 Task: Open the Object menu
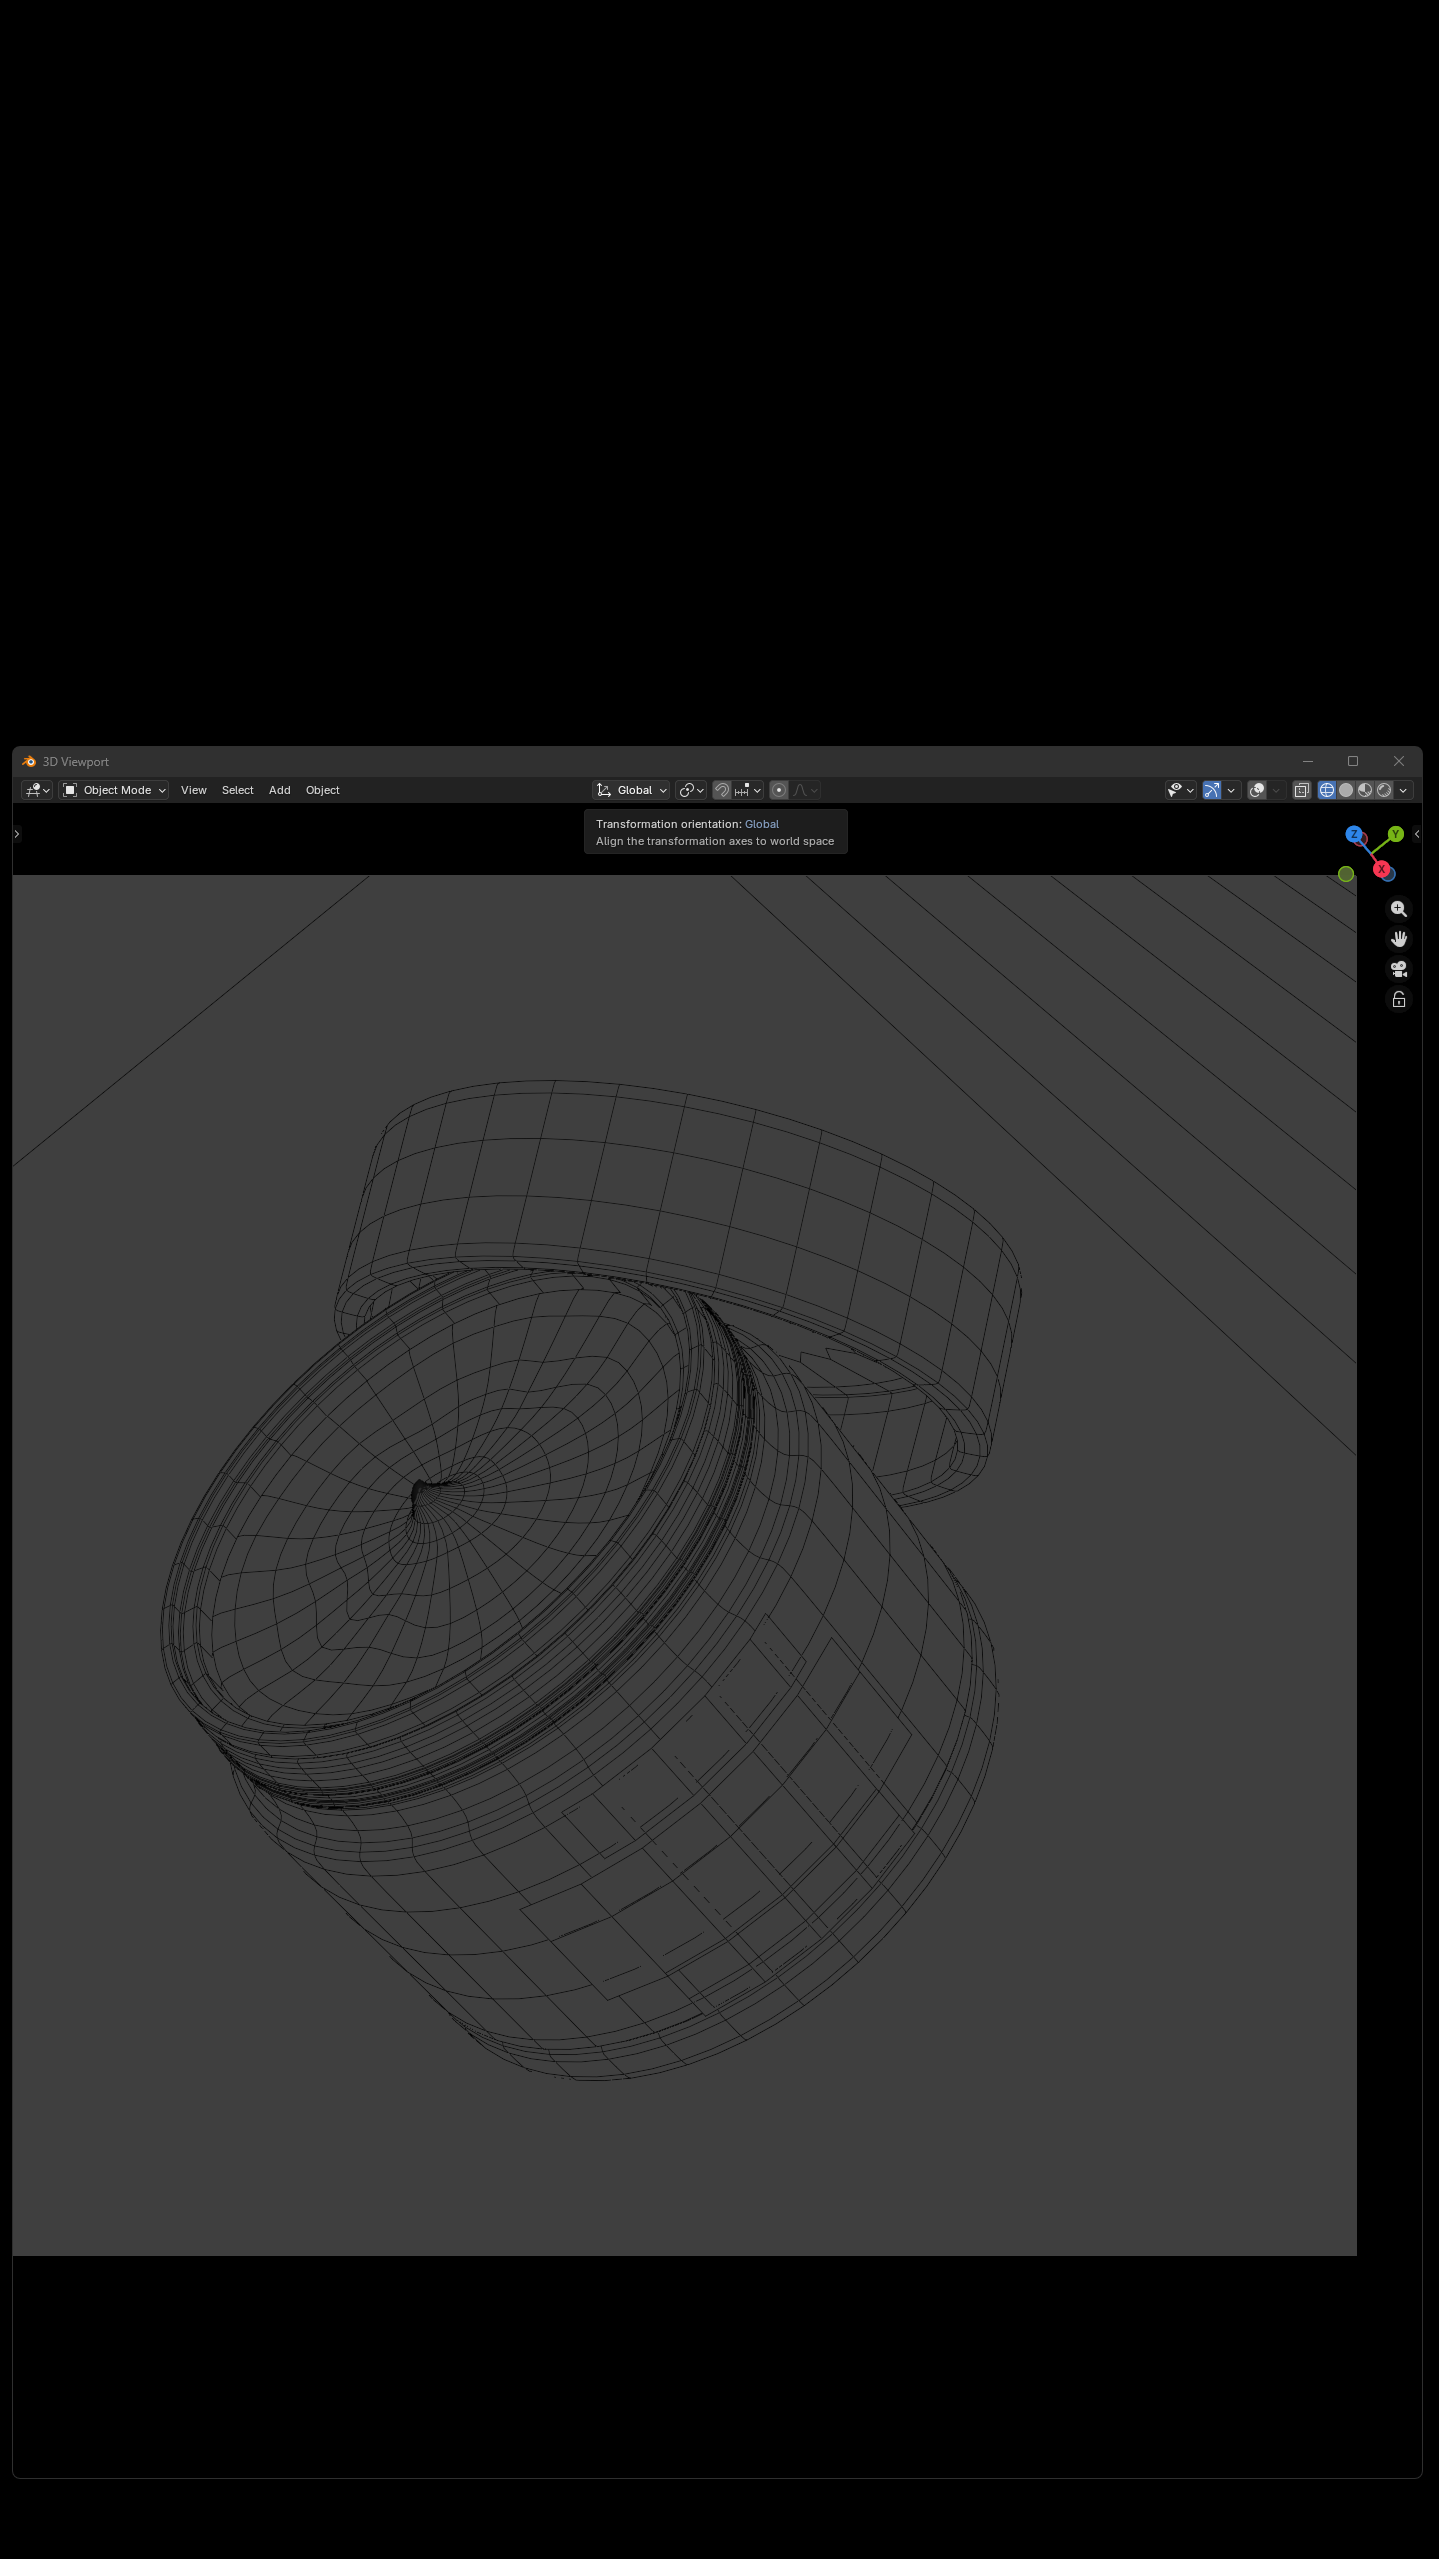[323, 790]
